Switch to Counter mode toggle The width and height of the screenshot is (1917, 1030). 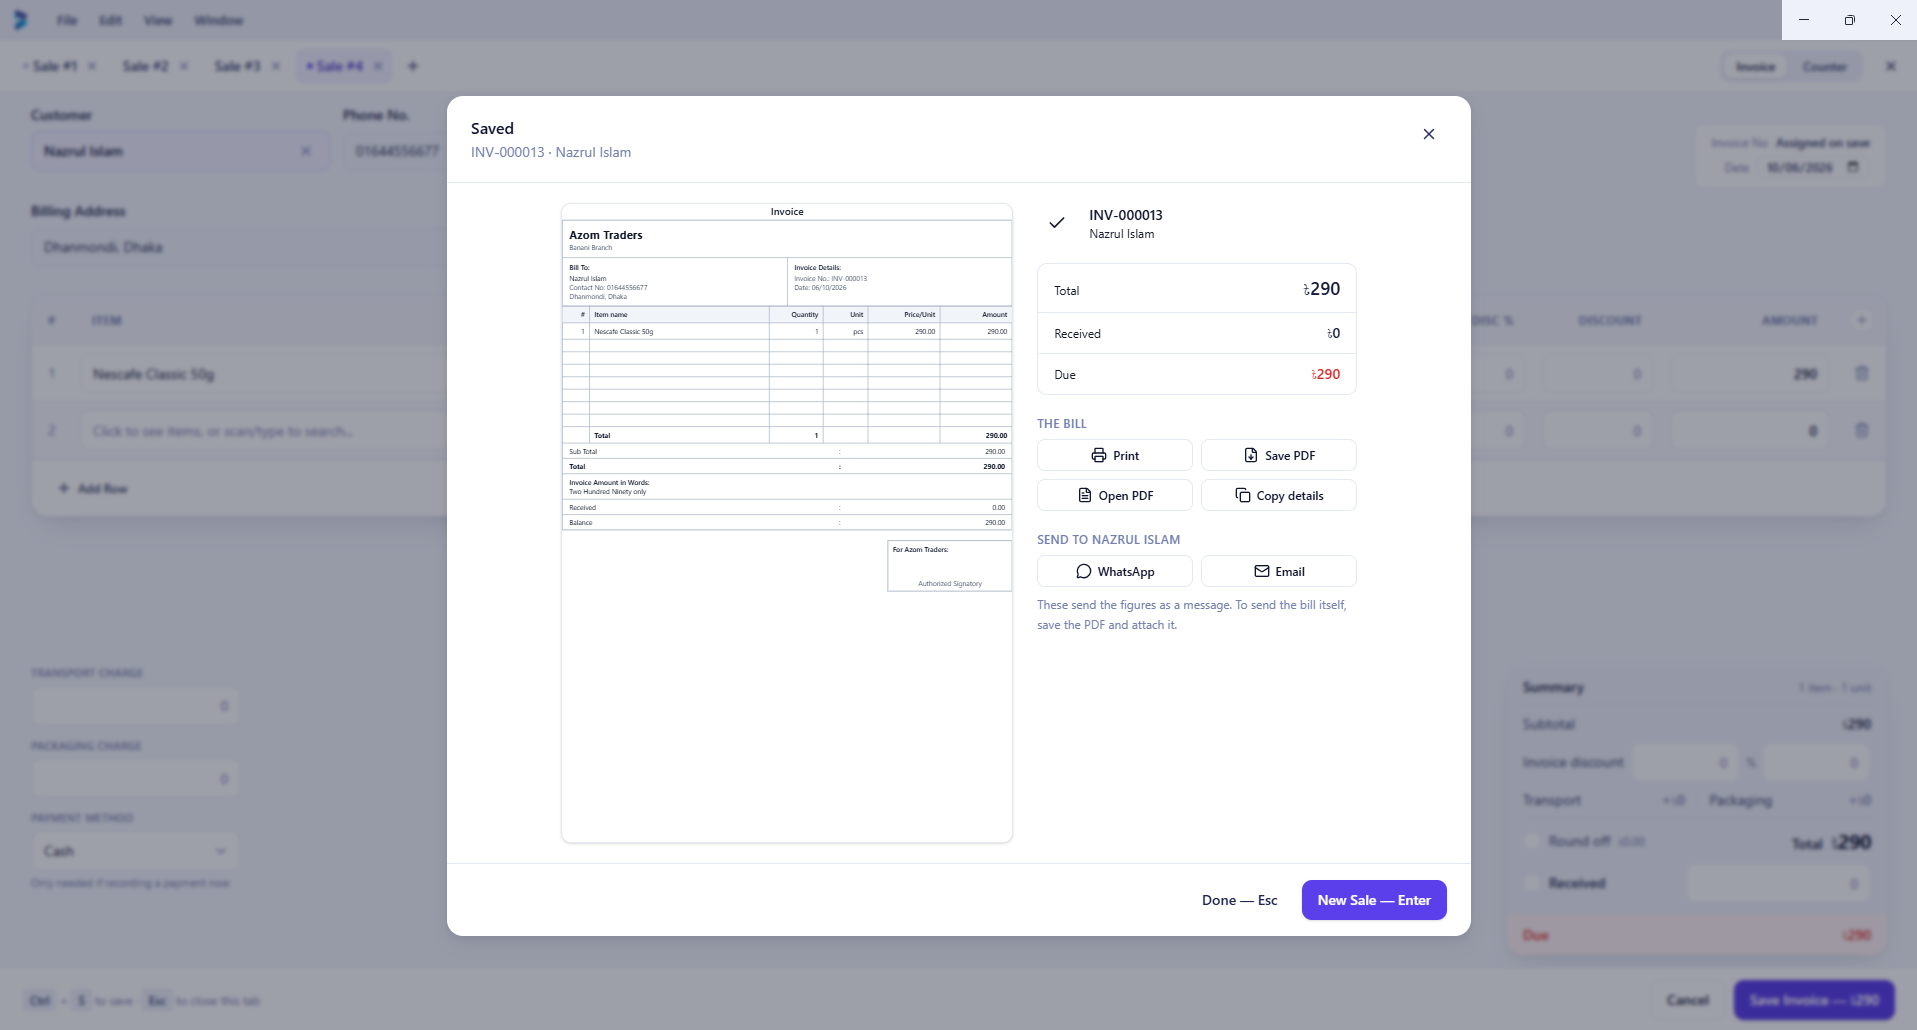pyautogui.click(x=1824, y=67)
